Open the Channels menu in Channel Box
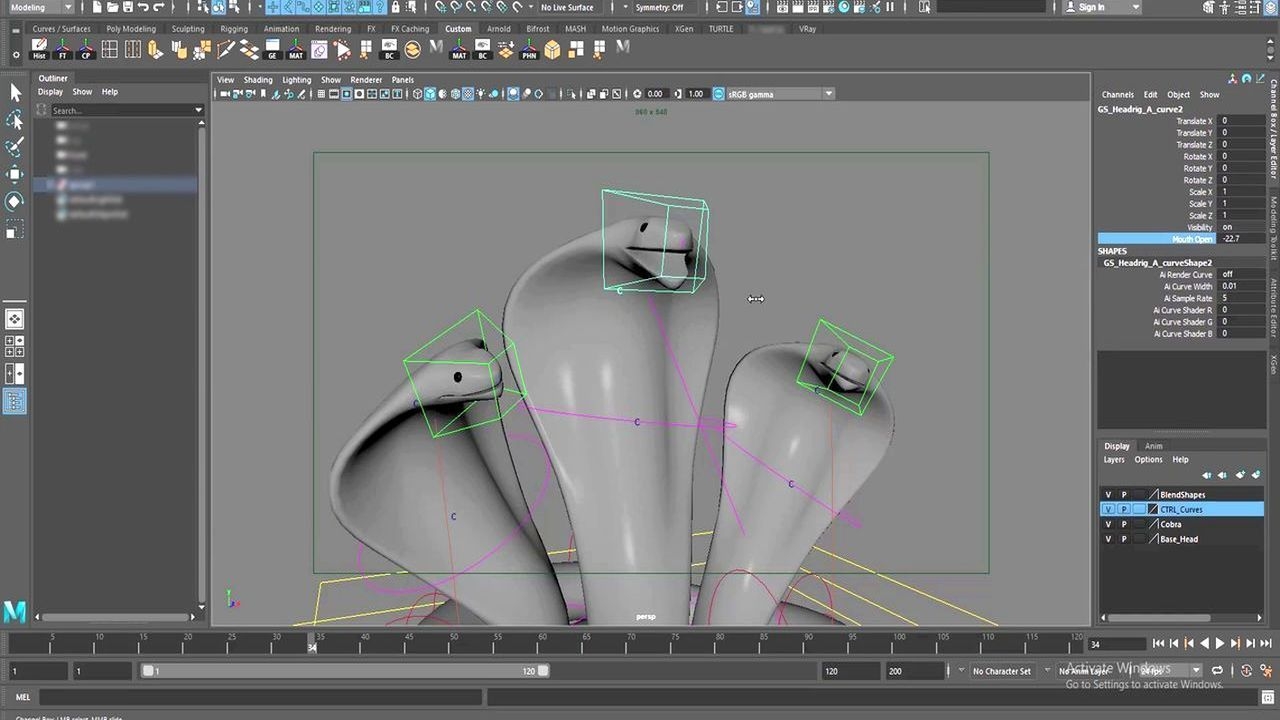The height and width of the screenshot is (720, 1280). (x=1118, y=95)
